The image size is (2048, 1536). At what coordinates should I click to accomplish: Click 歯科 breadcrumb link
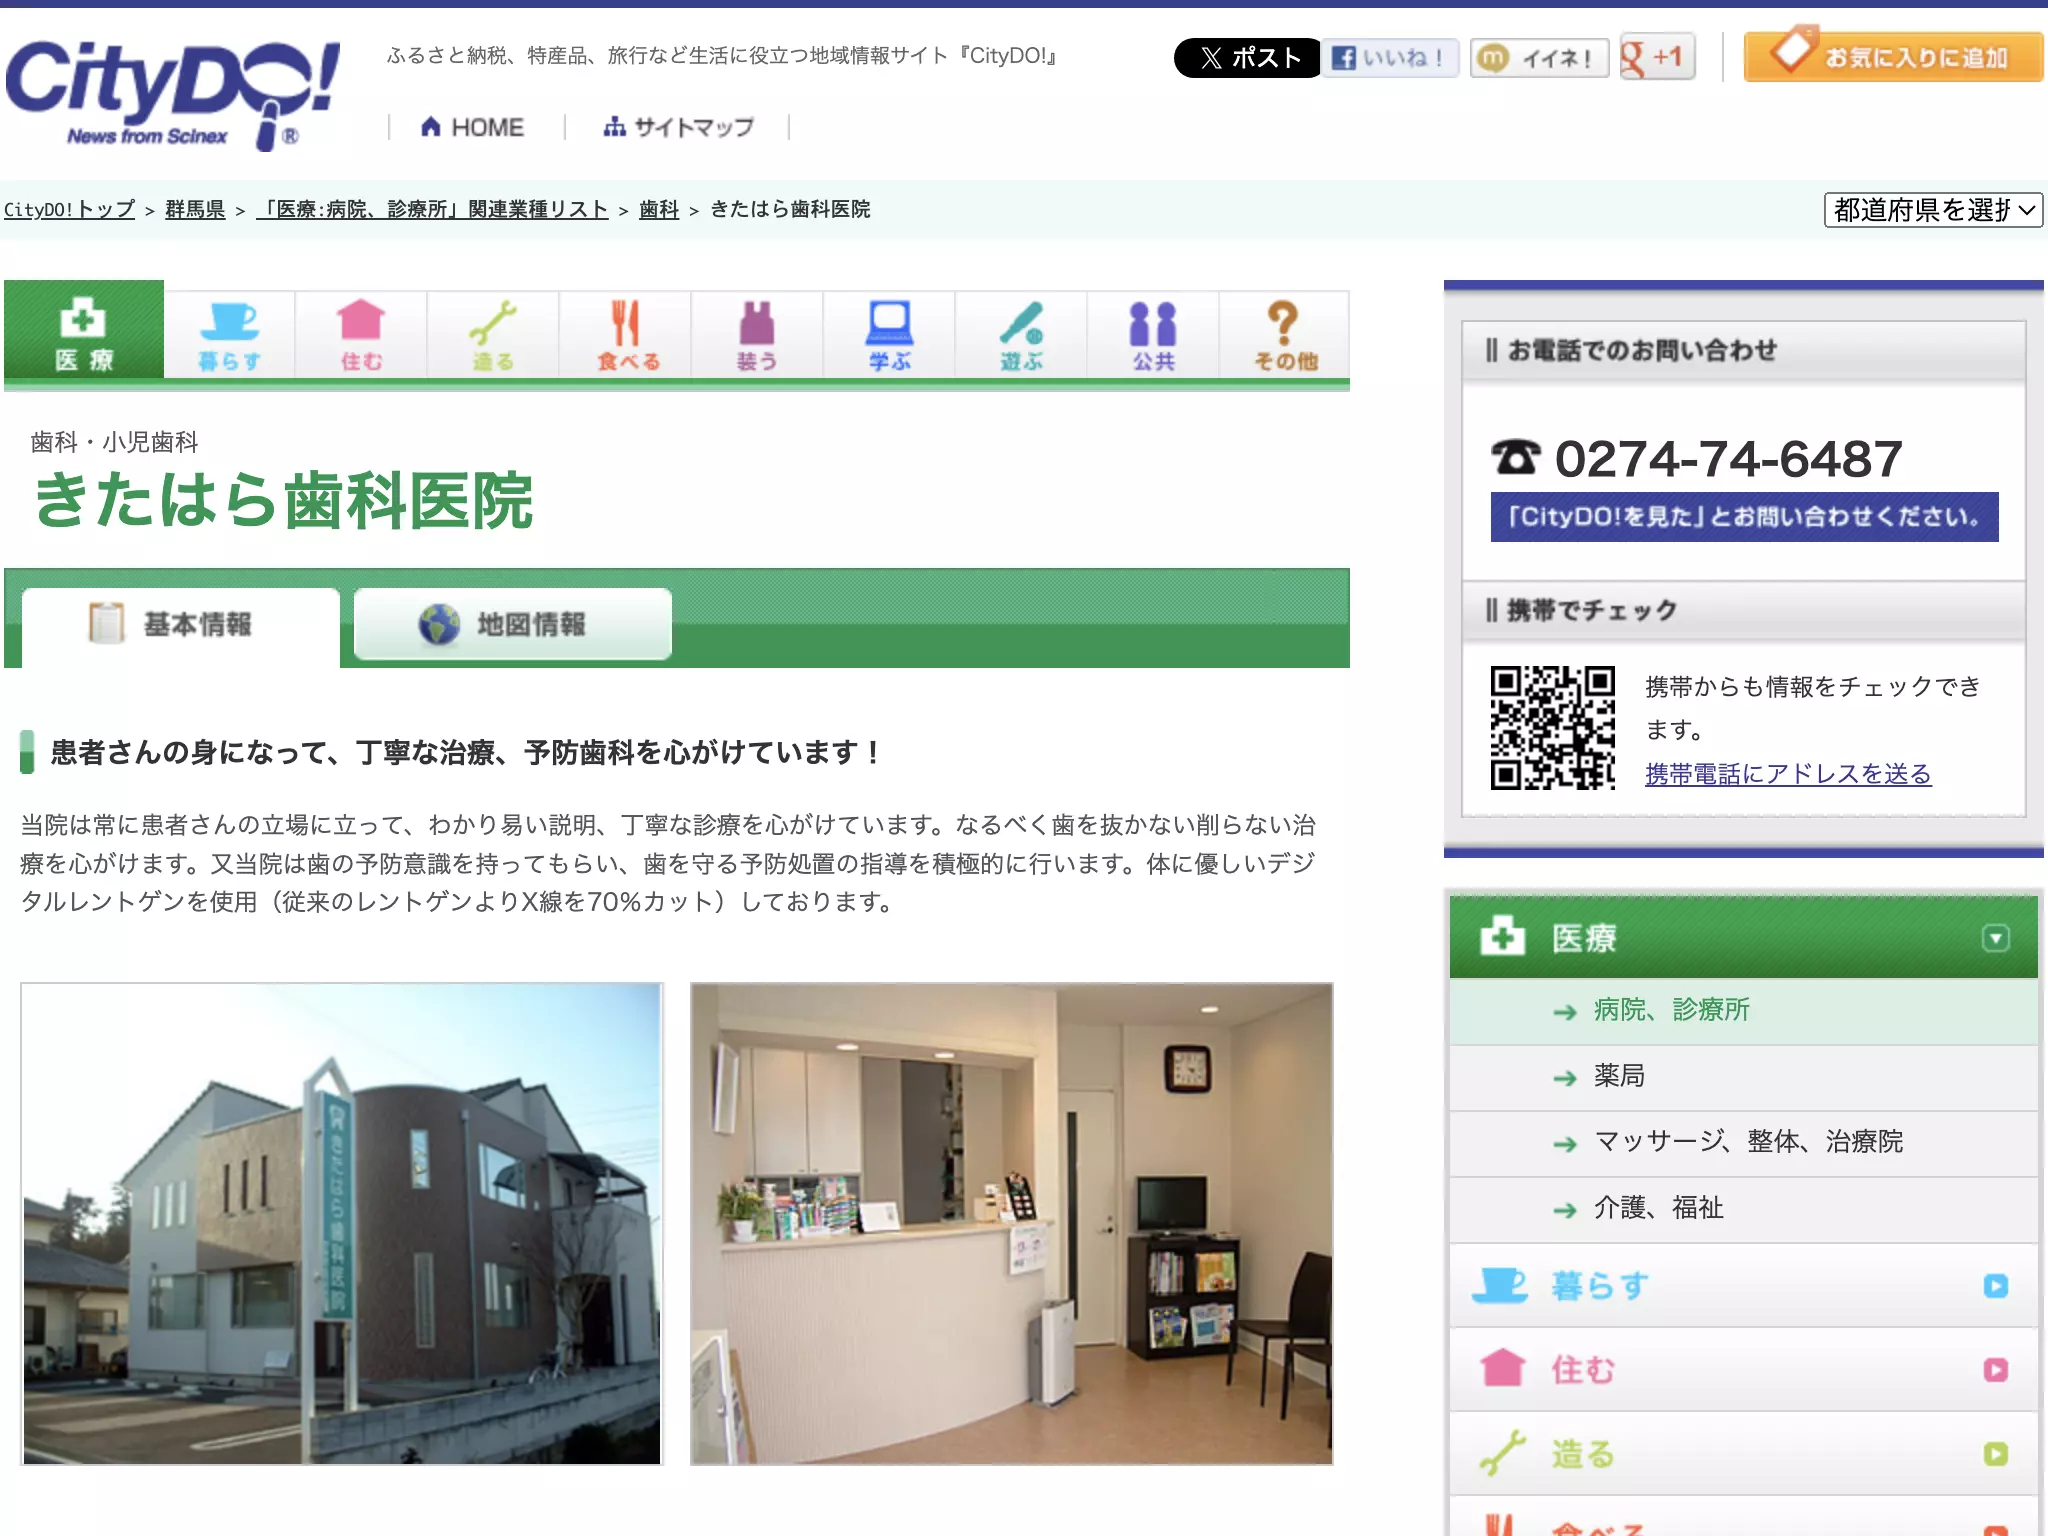coord(659,209)
